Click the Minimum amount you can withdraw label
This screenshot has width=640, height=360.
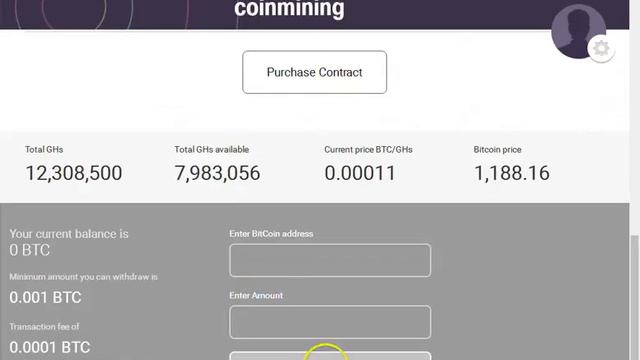[83, 277]
